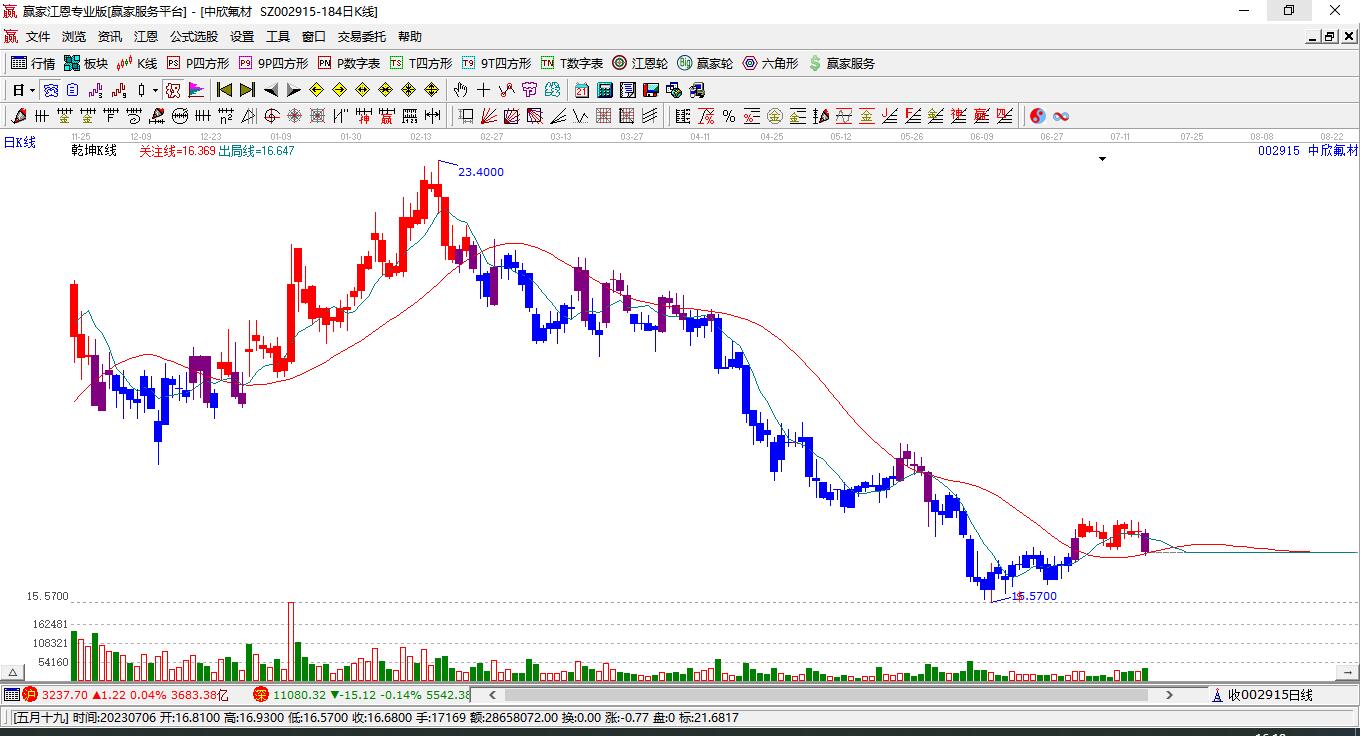Open the 9P四方形 tool
This screenshot has width=1360, height=736.
273,63
